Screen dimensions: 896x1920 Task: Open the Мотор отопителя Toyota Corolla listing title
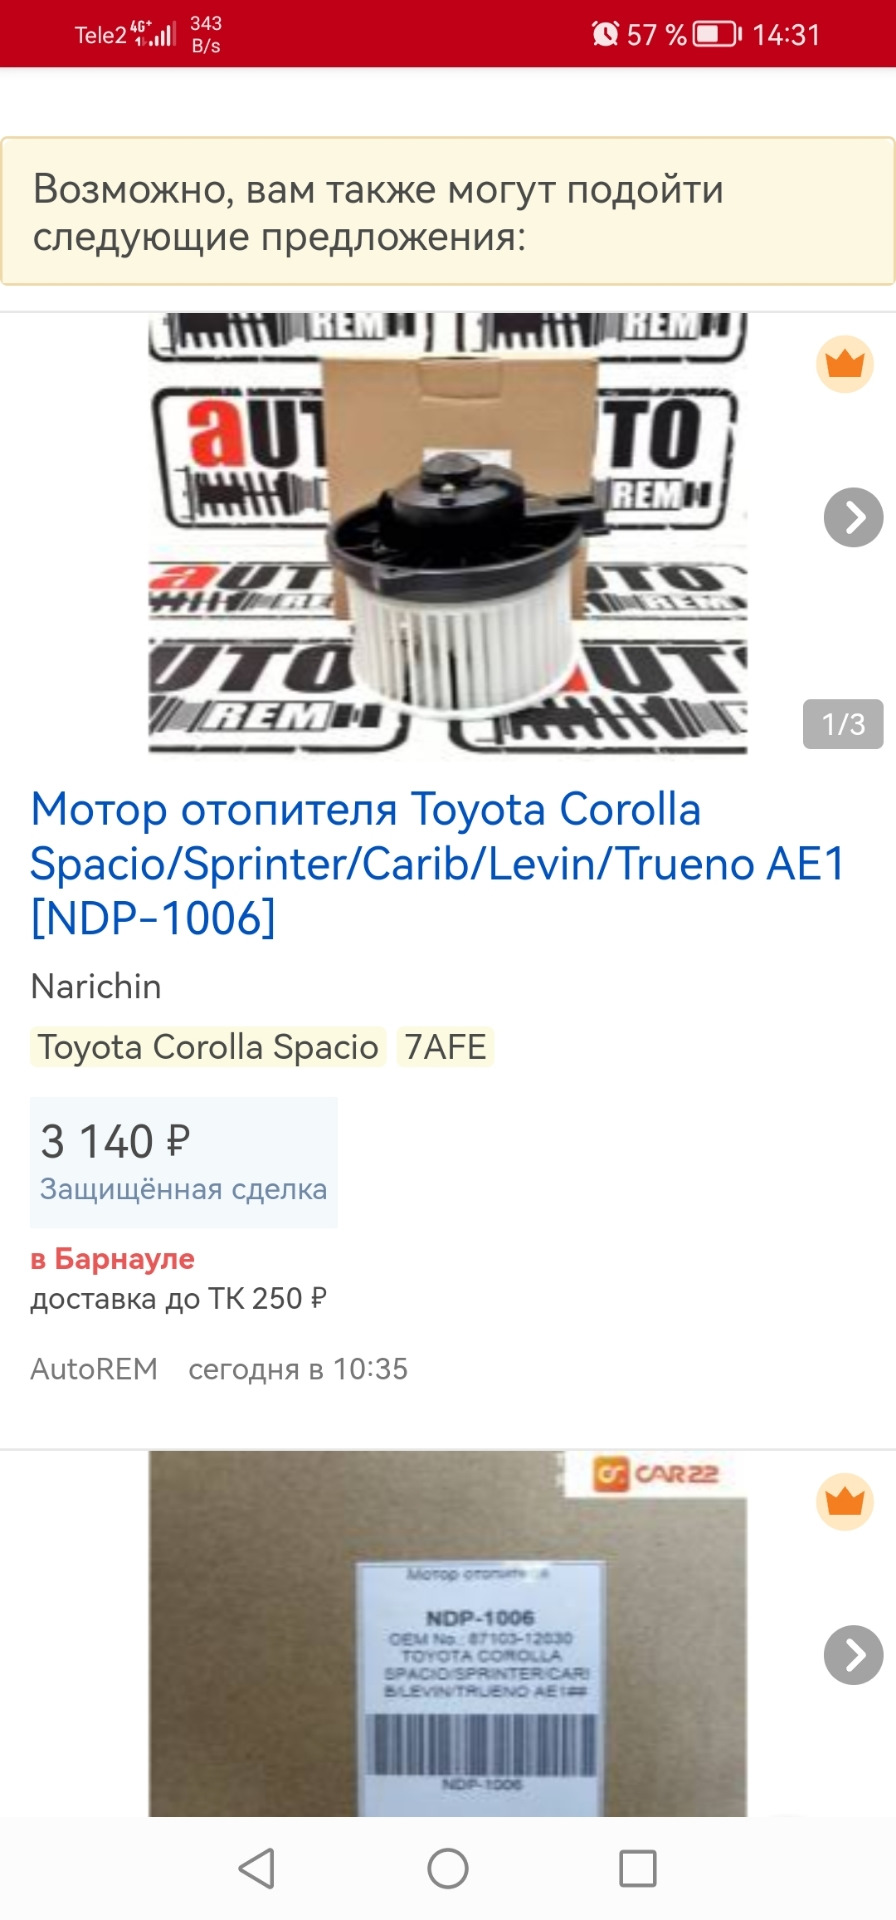coord(437,864)
